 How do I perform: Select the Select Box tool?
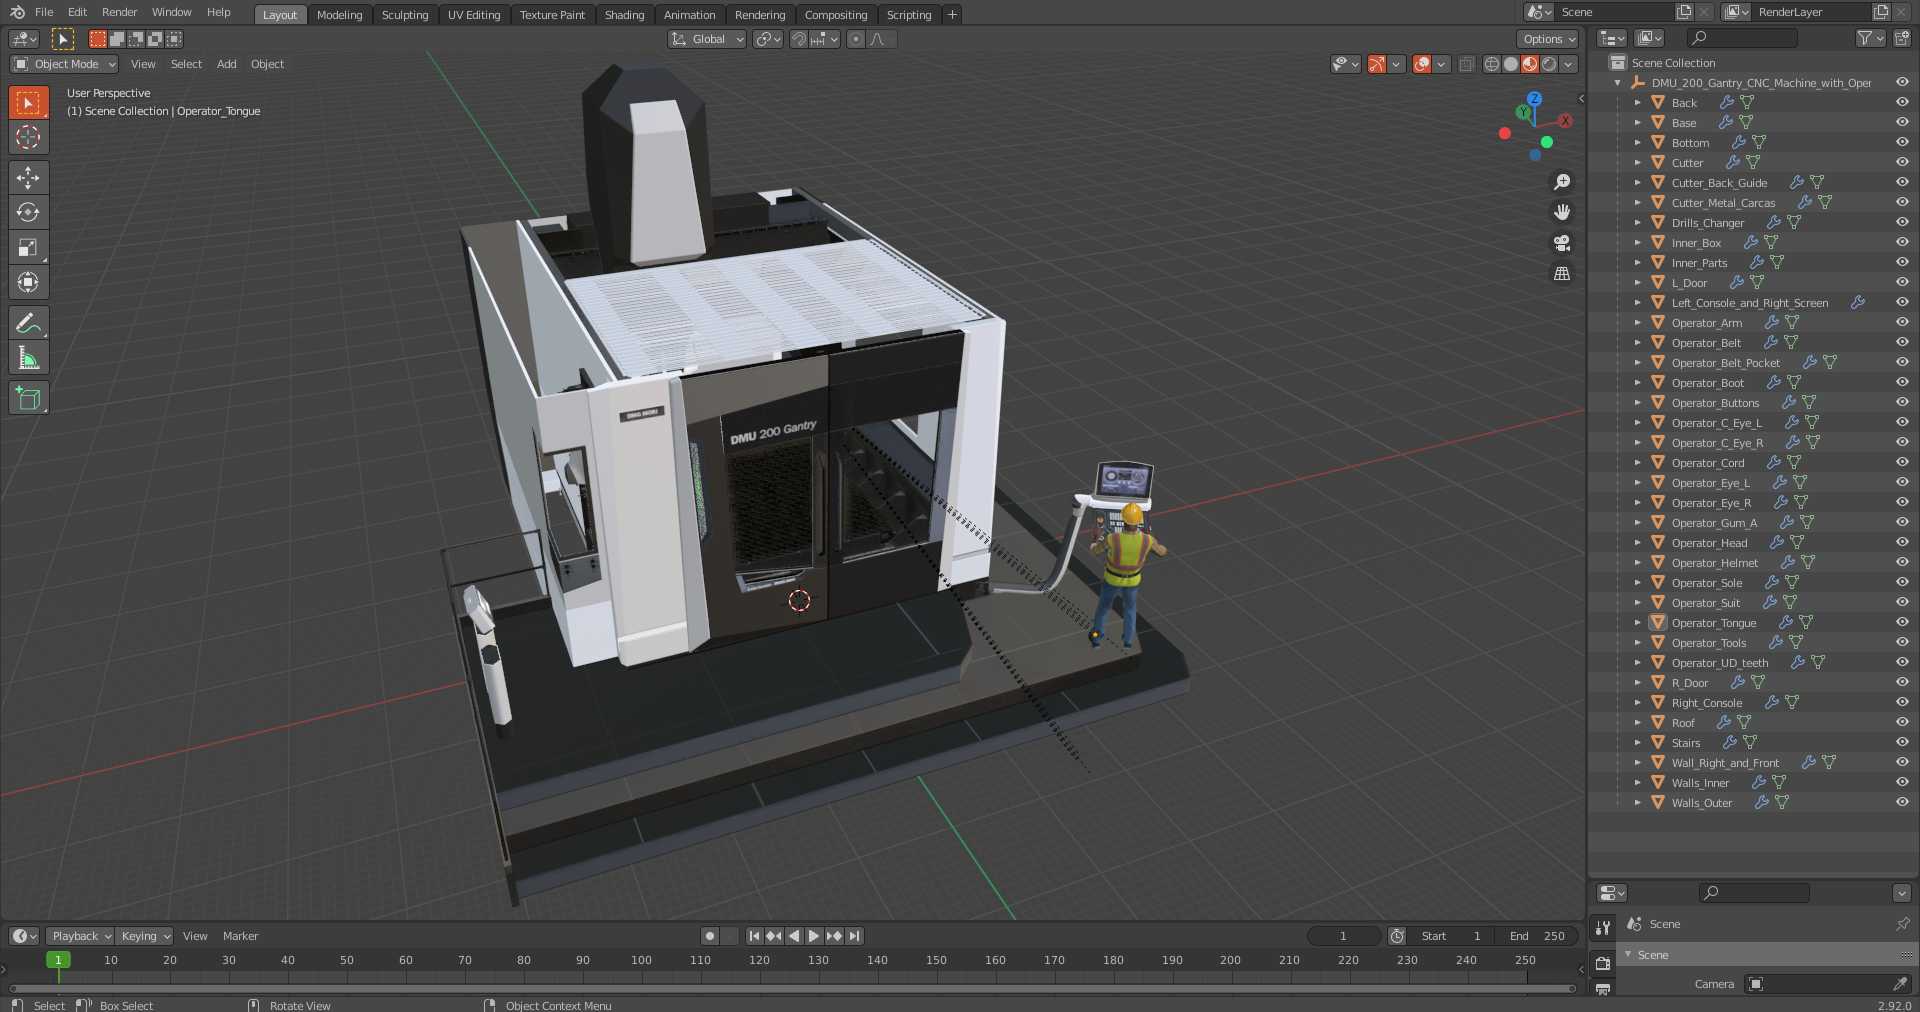(28, 102)
